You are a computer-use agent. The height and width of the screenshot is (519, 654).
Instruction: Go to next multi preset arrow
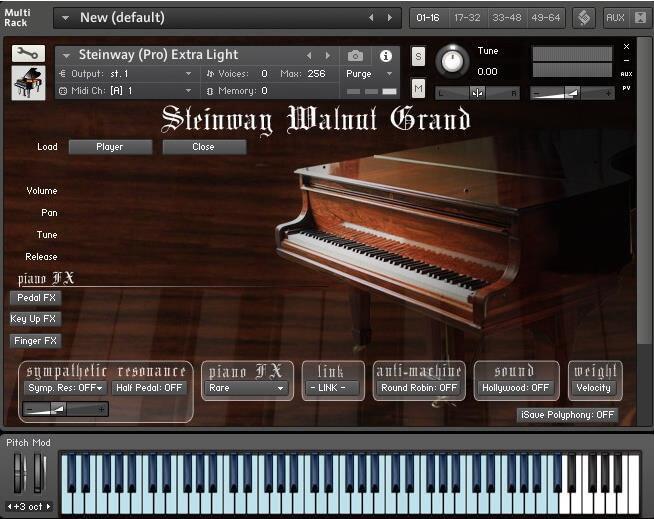click(x=390, y=18)
